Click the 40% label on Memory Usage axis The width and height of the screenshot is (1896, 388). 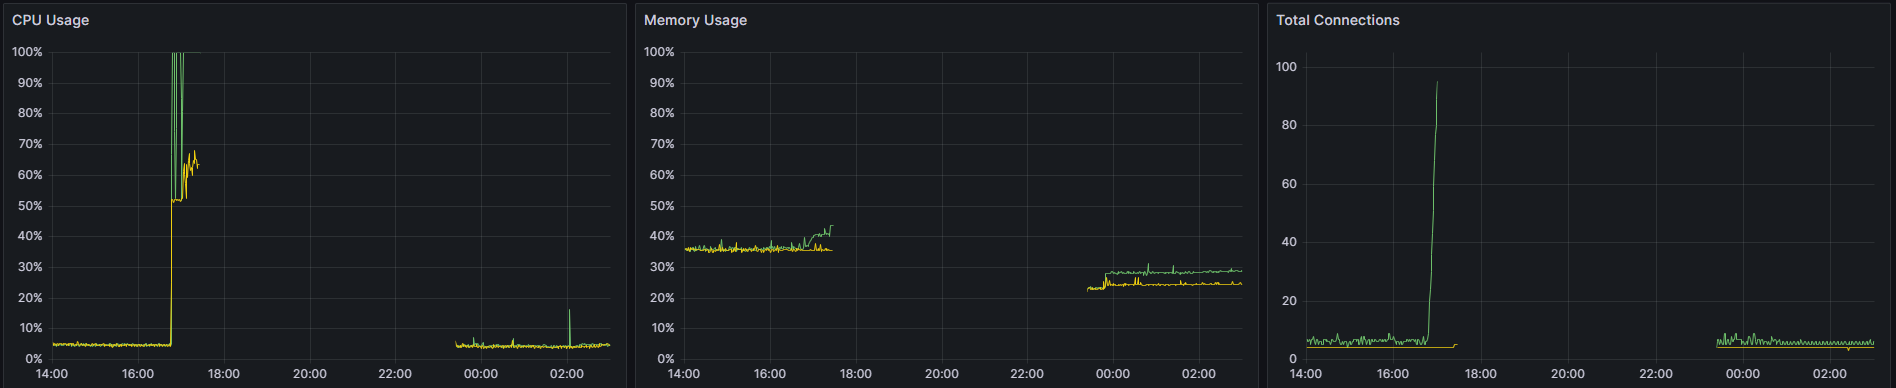[662, 236]
